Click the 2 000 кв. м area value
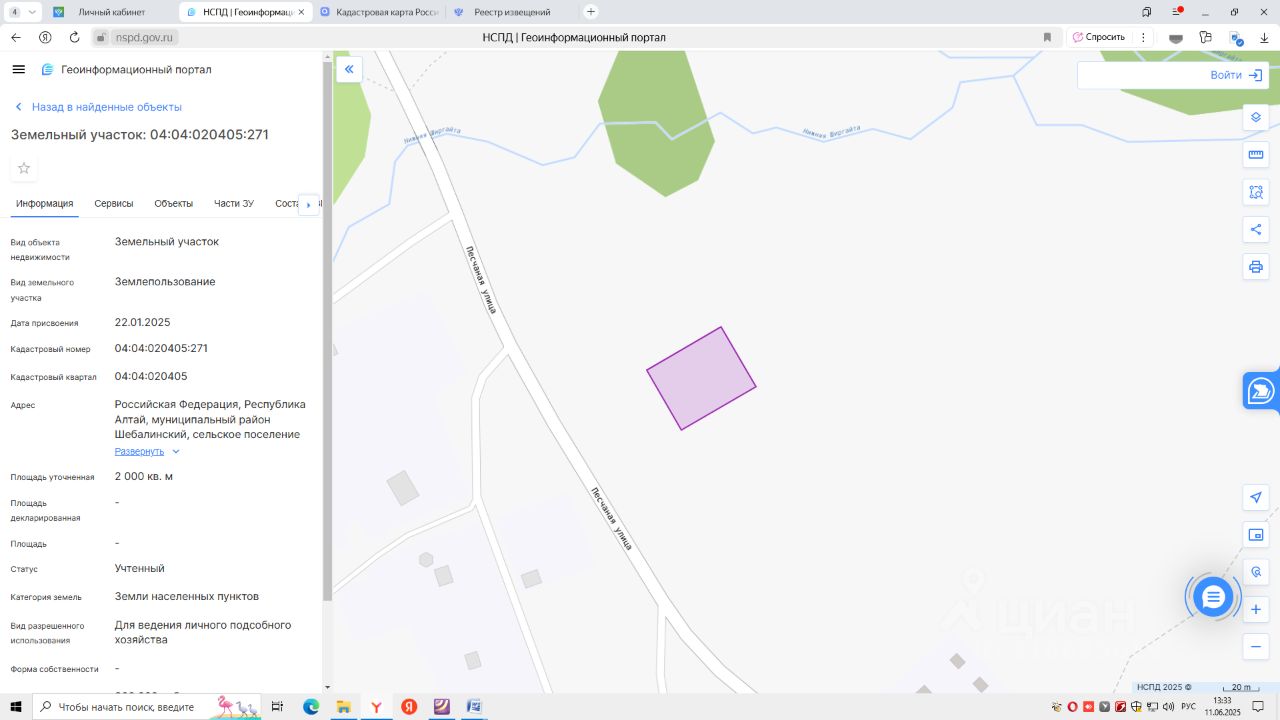This screenshot has width=1280, height=720. [144, 477]
